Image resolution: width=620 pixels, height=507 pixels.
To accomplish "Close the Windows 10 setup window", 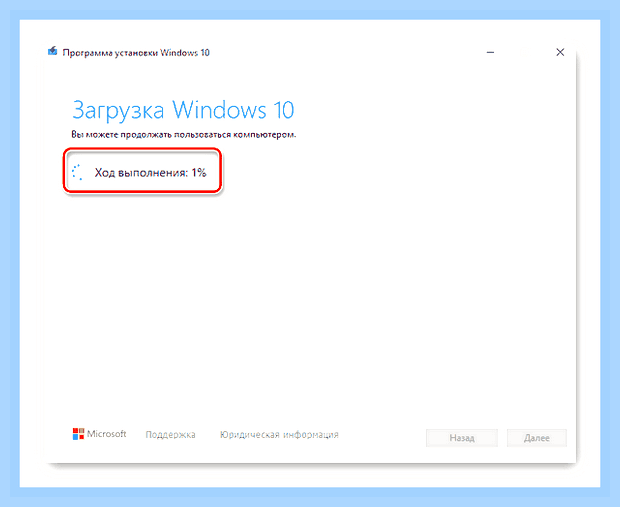I will 560,52.
